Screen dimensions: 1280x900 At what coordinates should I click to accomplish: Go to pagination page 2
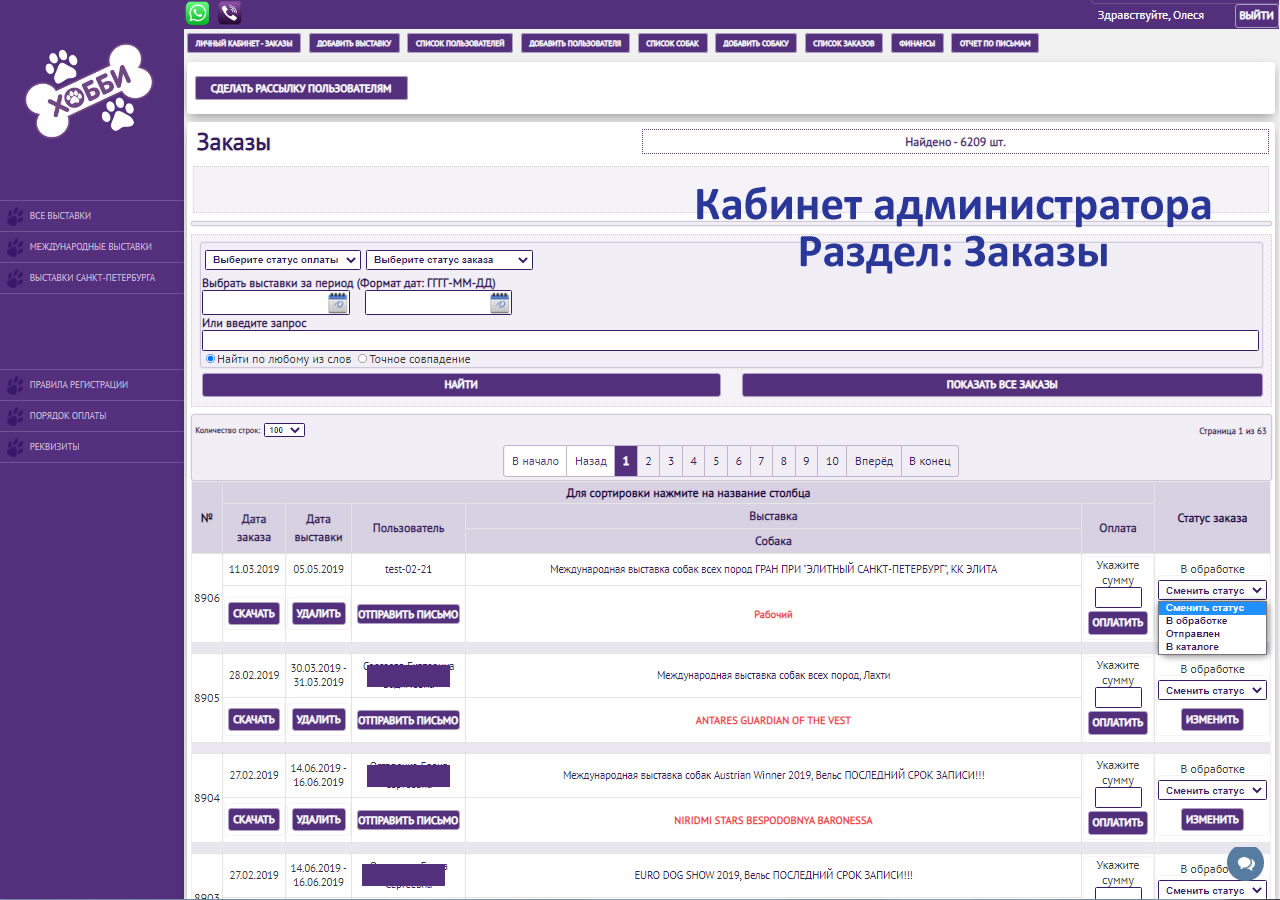tap(648, 461)
